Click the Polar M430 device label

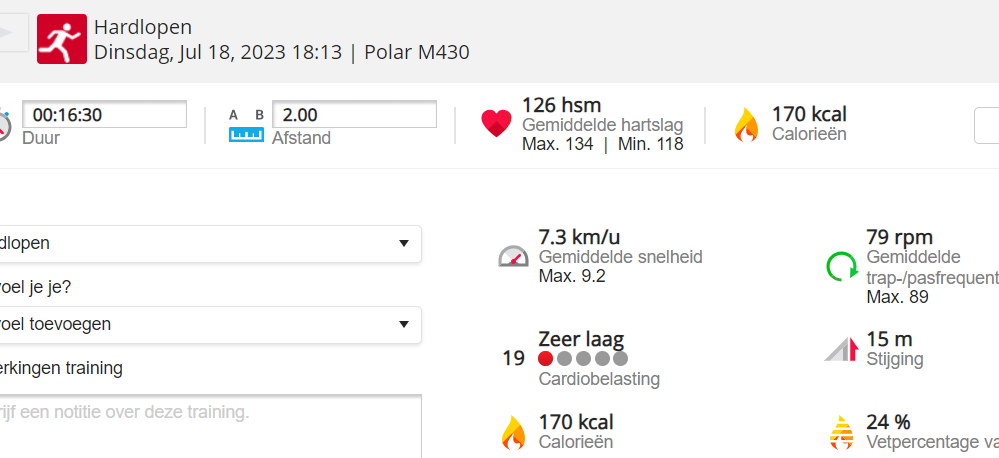(x=417, y=53)
